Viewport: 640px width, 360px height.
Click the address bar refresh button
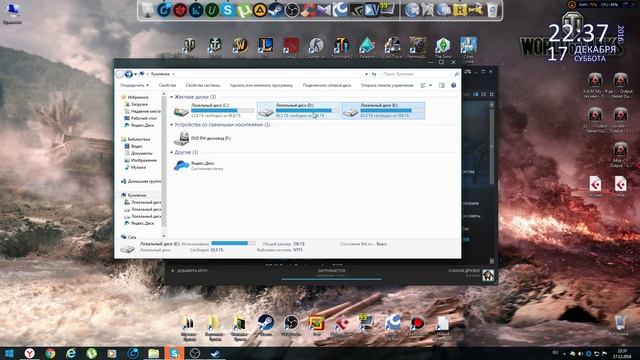click(x=374, y=74)
